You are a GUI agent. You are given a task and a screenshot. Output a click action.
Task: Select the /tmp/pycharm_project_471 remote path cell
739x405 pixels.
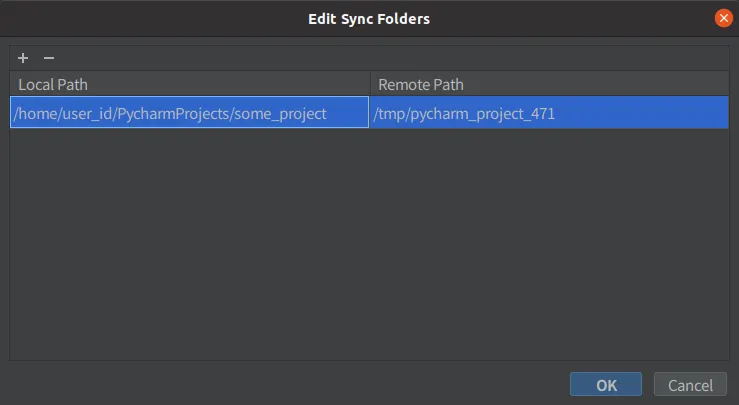point(464,114)
